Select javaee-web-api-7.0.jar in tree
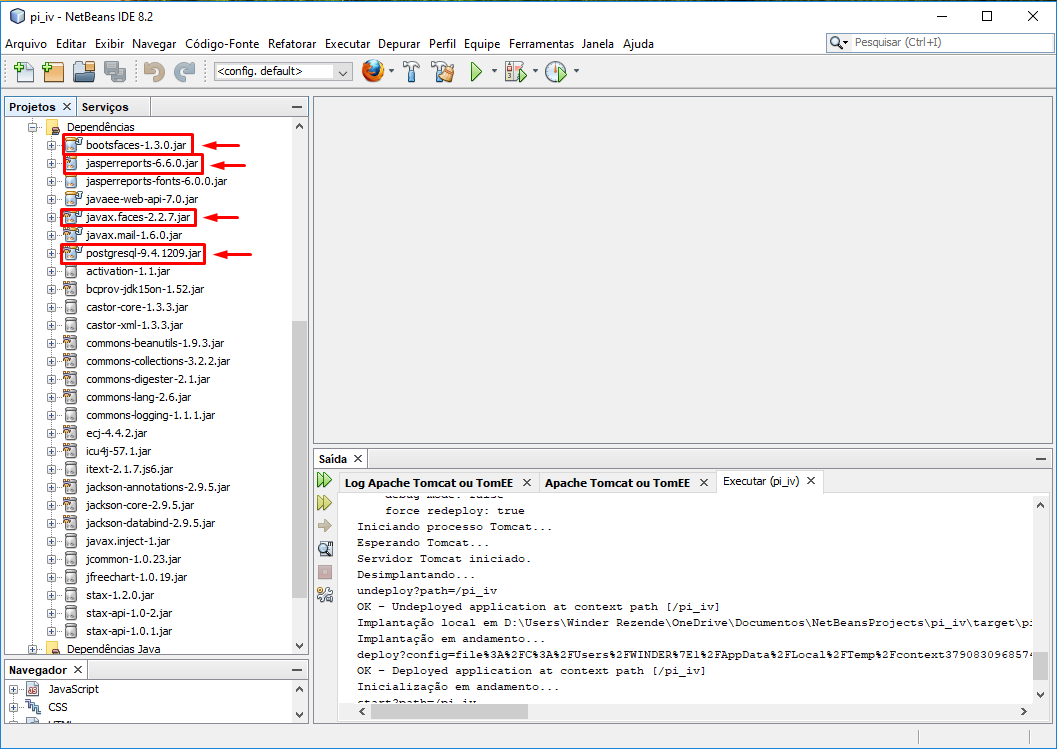This screenshot has height=749, width=1057. pyautogui.click(x=142, y=199)
